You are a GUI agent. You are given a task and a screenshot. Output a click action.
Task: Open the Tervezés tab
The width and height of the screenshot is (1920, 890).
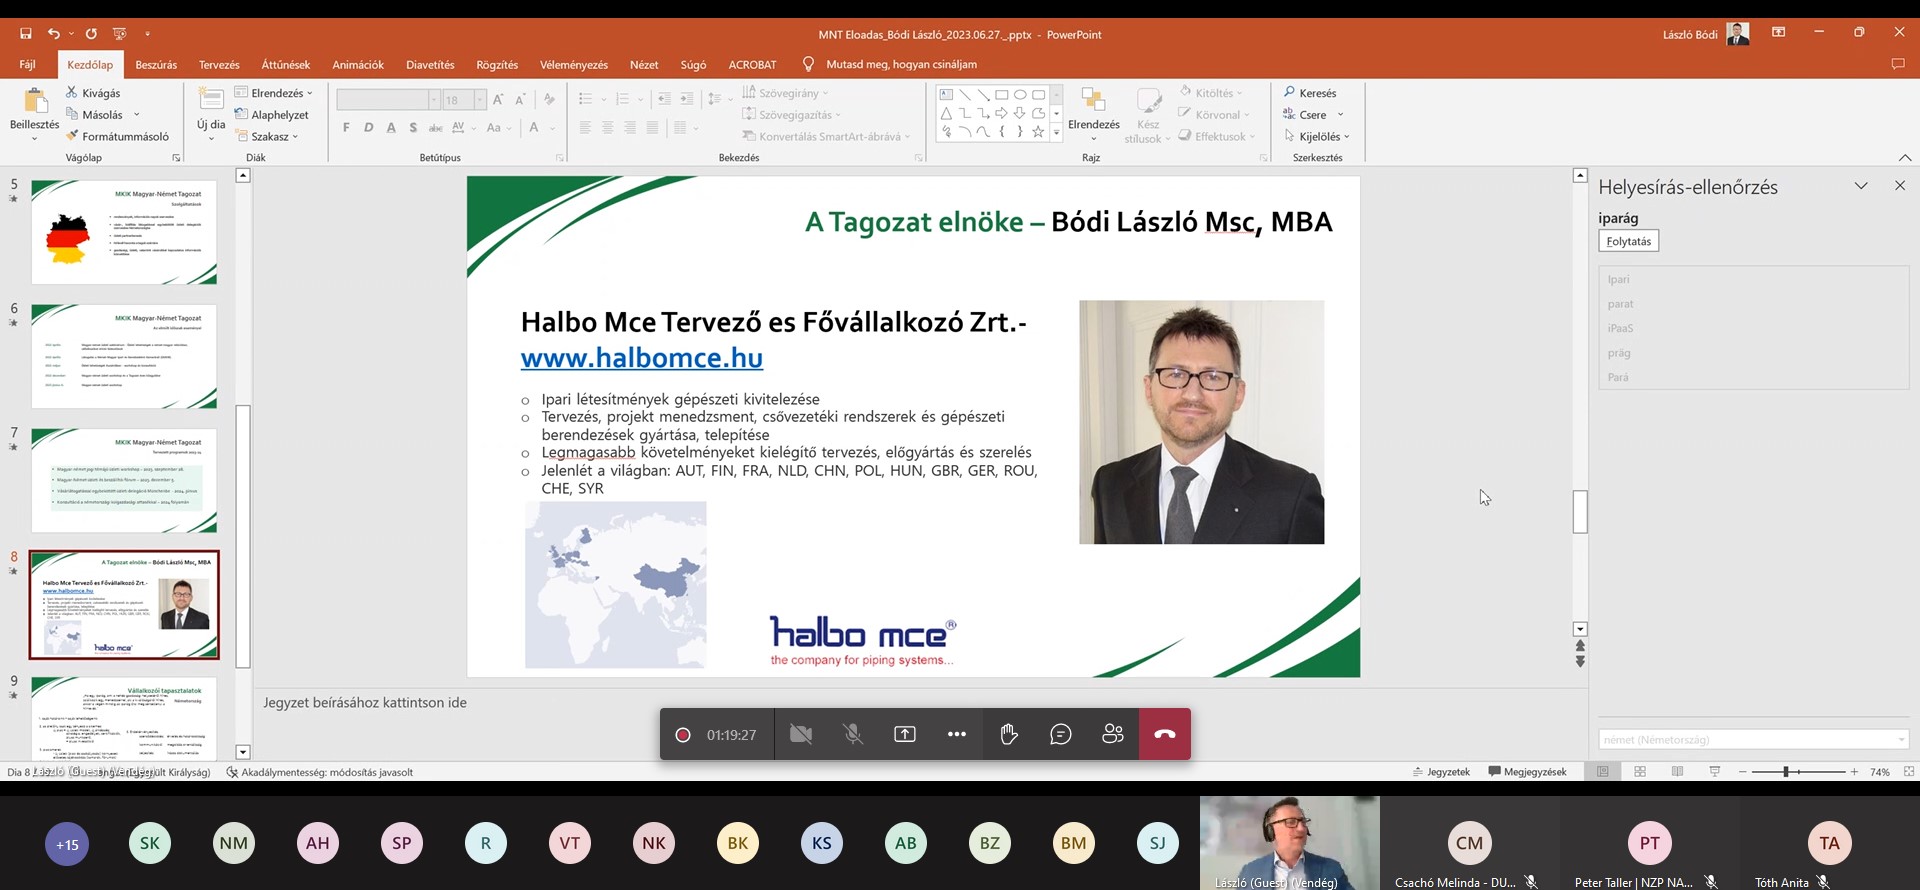(219, 64)
